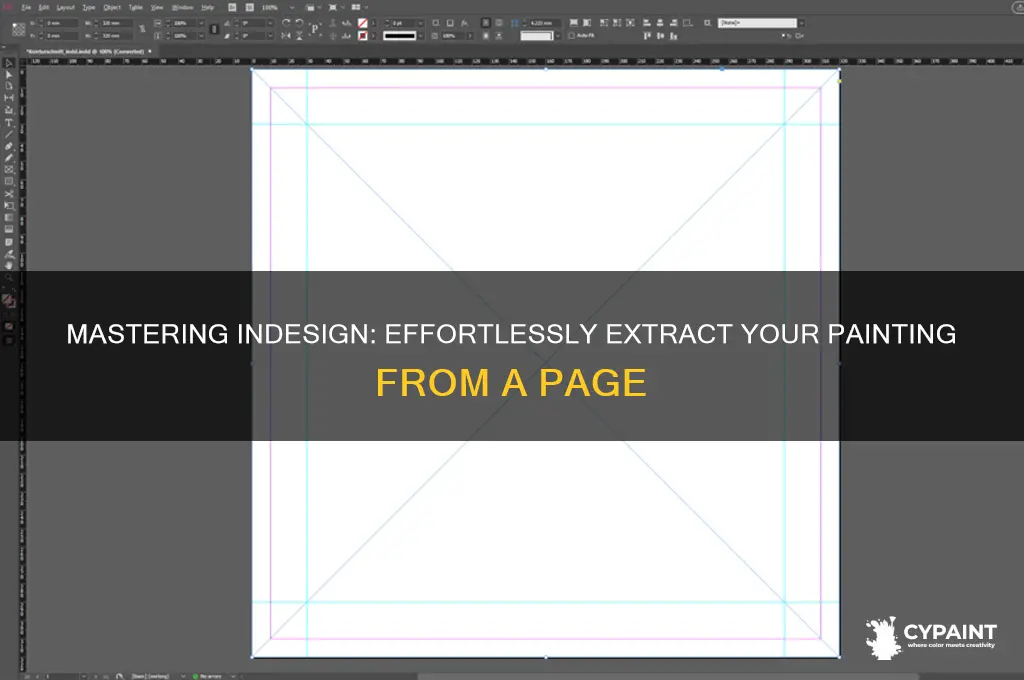Click the horizontal scrollbar at the bottom

[667, 676]
